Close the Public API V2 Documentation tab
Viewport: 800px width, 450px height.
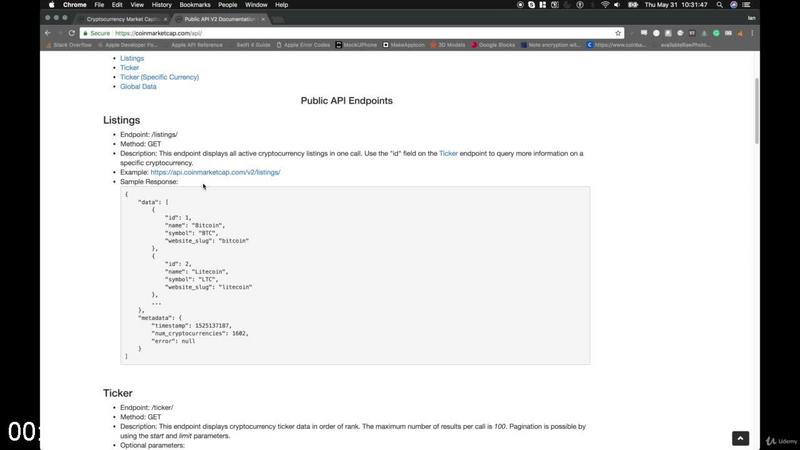coord(263,19)
